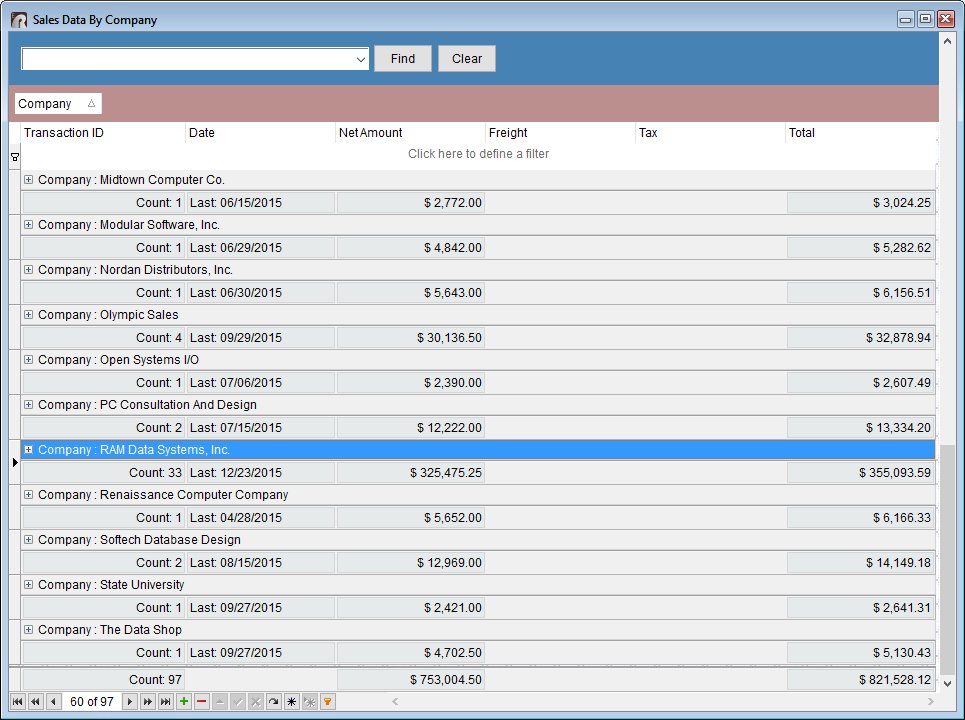Click the previous page navigator button
This screenshot has height=720, width=965.
35,702
